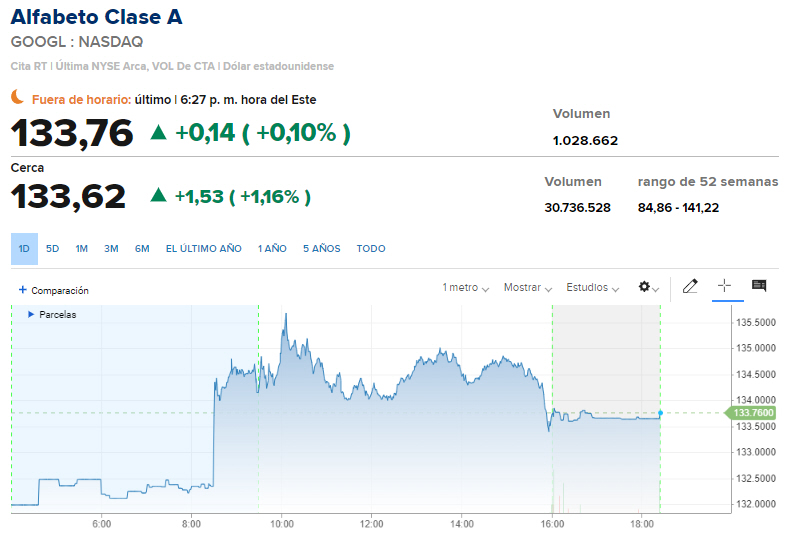This screenshot has height=536, width=797.
Task: Select the 5 AÑOS range
Action: [322, 249]
